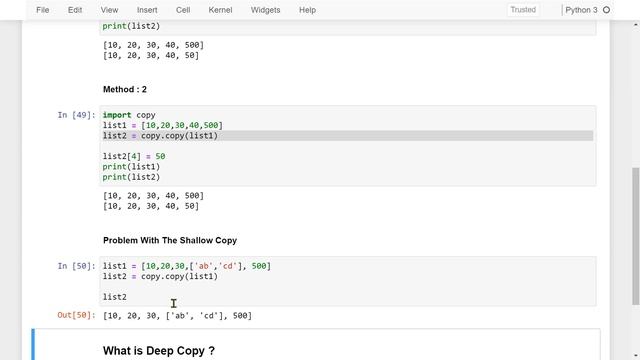Screen dimensions: 640x360
Task: Click the Method : 2 markdown heading
Action: click(124, 89)
